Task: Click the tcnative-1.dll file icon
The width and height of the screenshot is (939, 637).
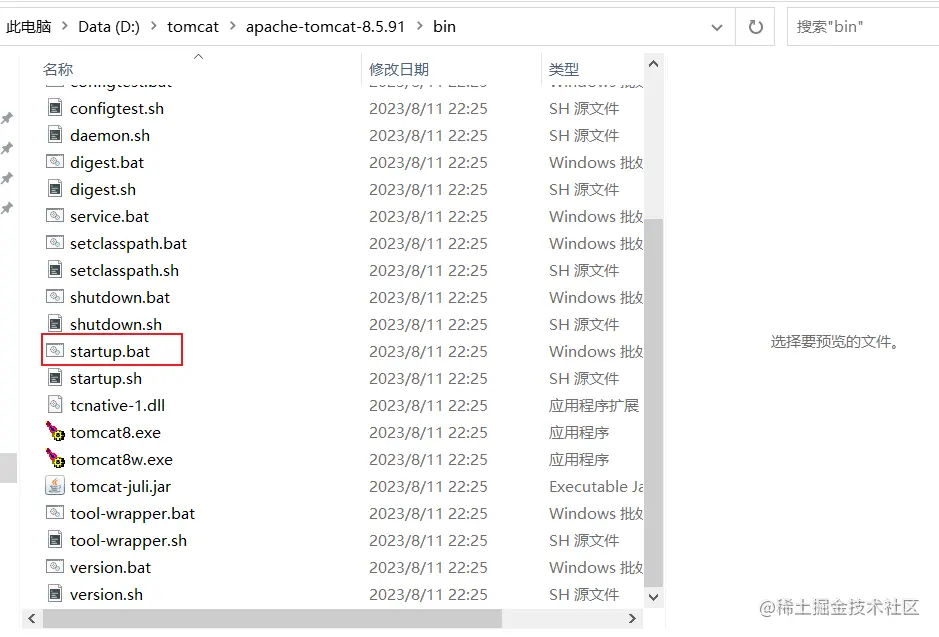Action: click(55, 405)
